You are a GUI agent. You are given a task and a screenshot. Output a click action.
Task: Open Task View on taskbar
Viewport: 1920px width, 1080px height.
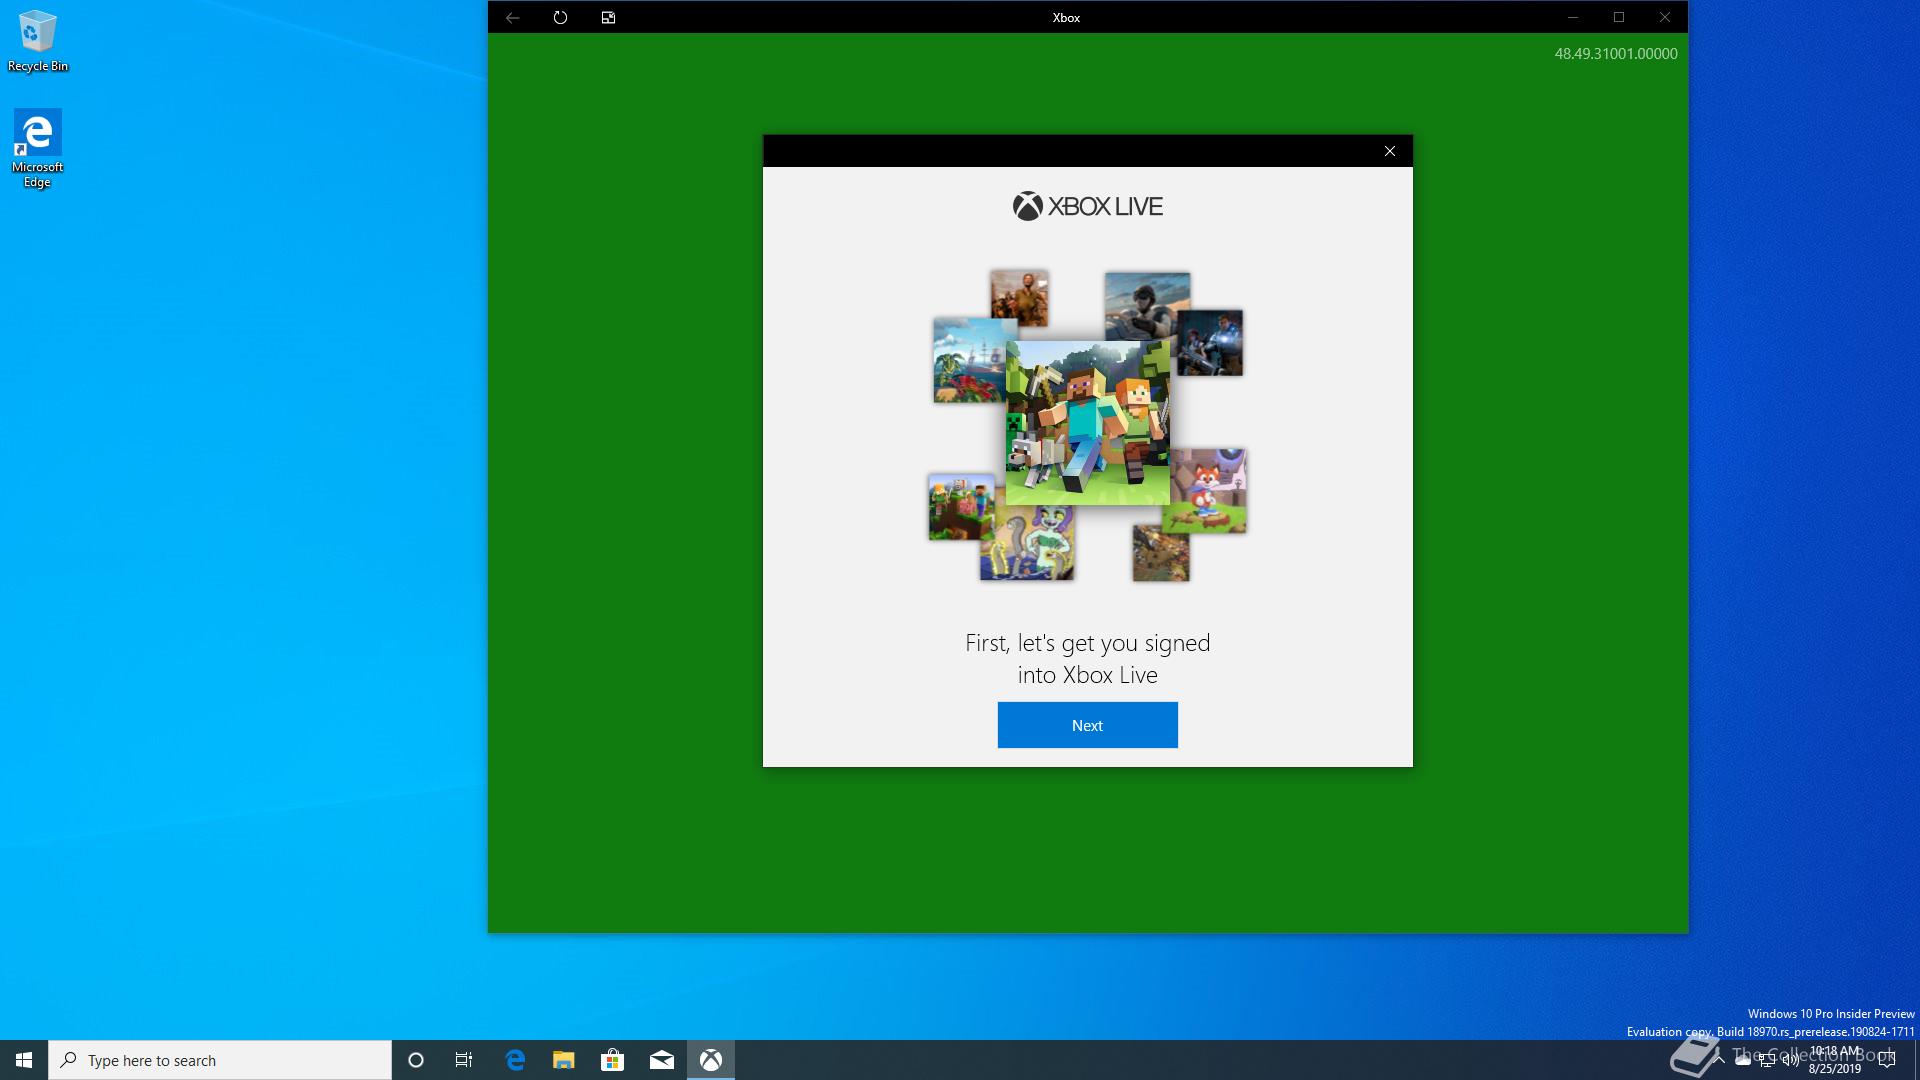click(464, 1060)
